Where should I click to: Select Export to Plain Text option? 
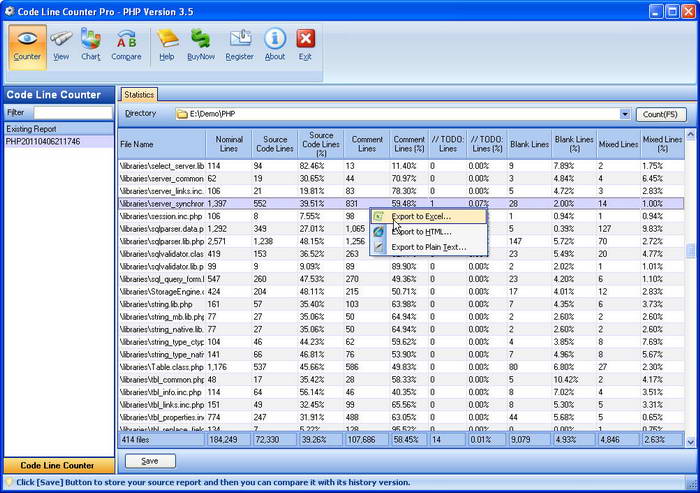click(x=428, y=247)
